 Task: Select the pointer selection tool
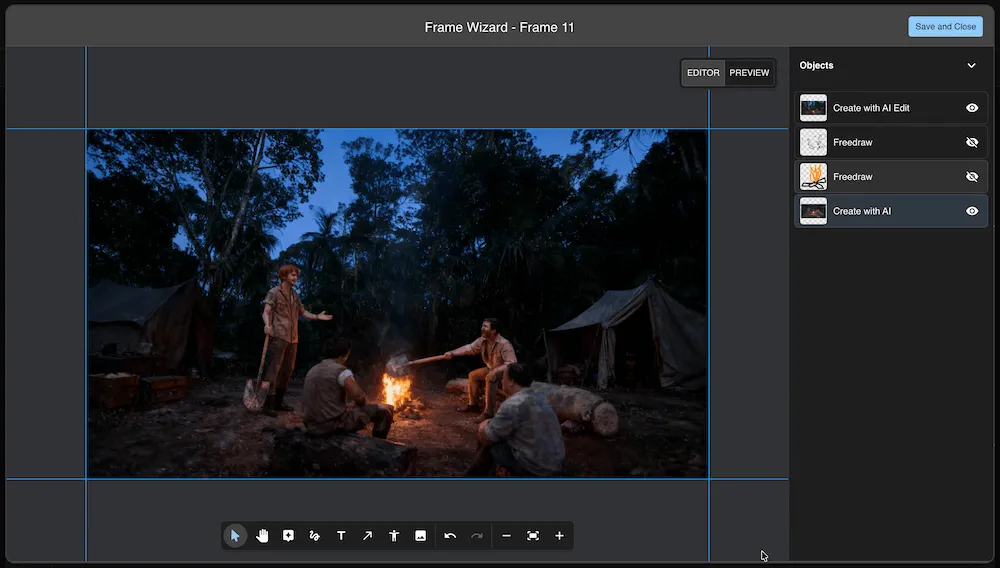(x=235, y=536)
